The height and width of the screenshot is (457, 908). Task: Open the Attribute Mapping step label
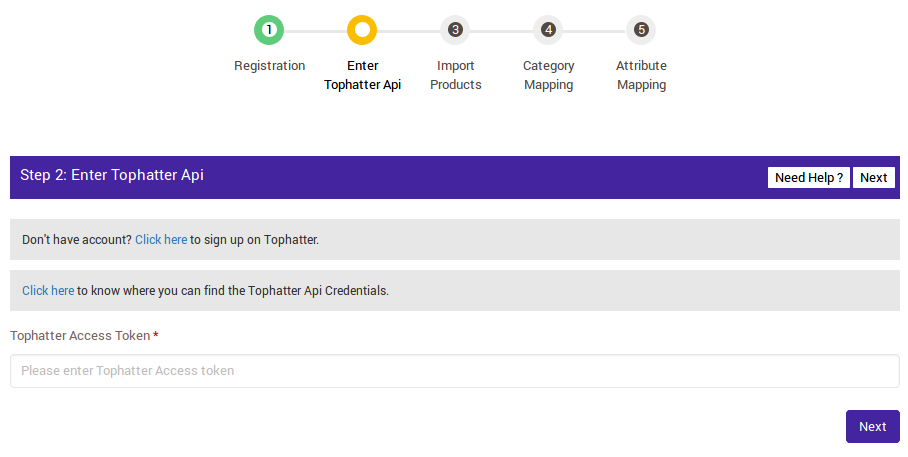[641, 75]
